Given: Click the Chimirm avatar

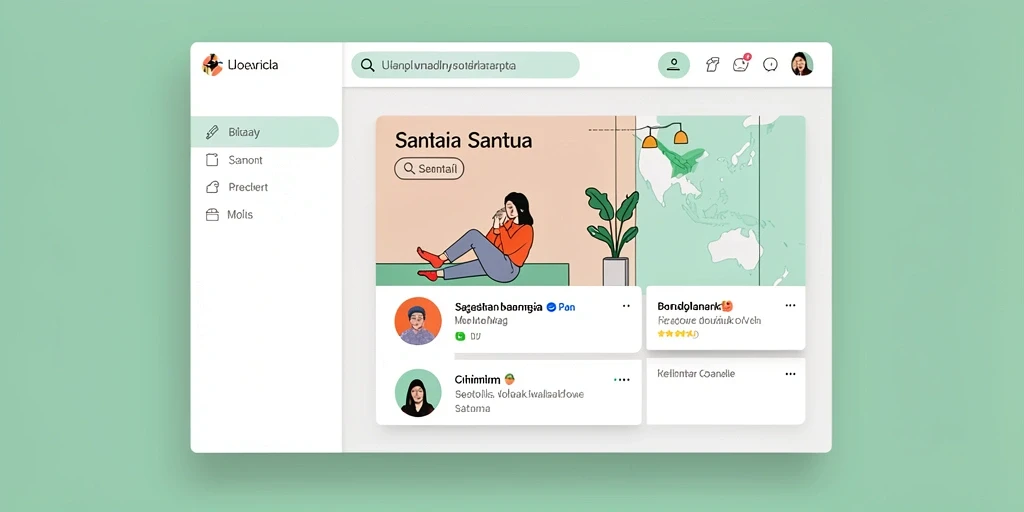Looking at the screenshot, I should pos(418,393).
